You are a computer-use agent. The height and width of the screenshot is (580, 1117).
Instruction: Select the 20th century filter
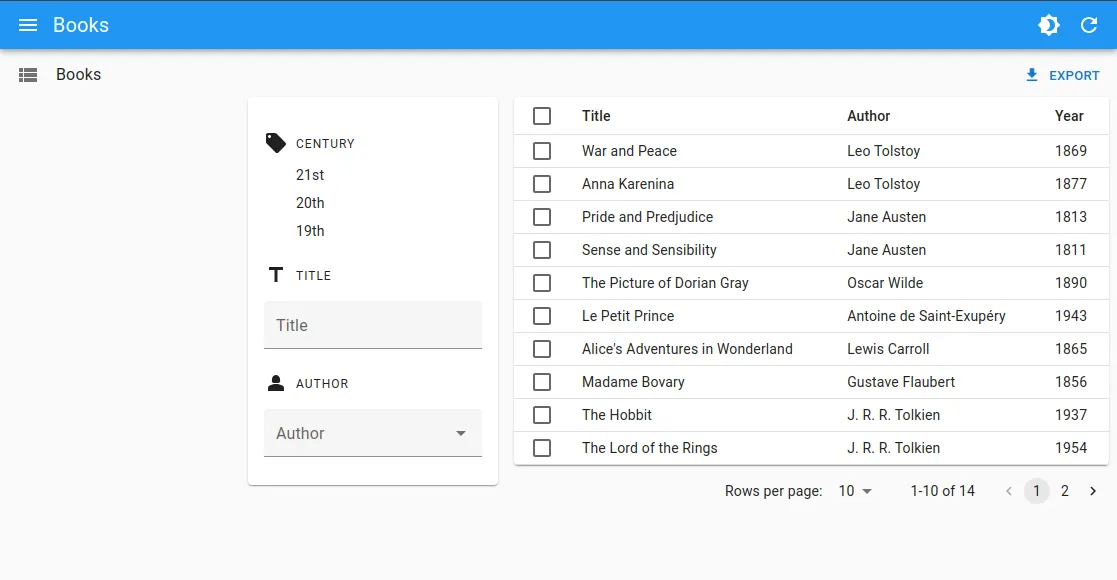(x=310, y=202)
